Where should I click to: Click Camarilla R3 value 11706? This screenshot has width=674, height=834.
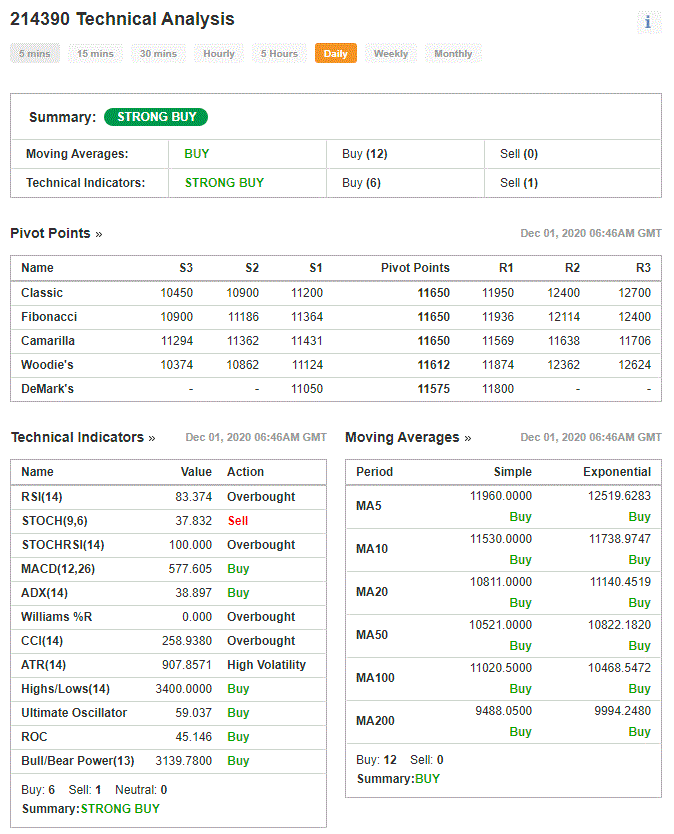click(635, 341)
